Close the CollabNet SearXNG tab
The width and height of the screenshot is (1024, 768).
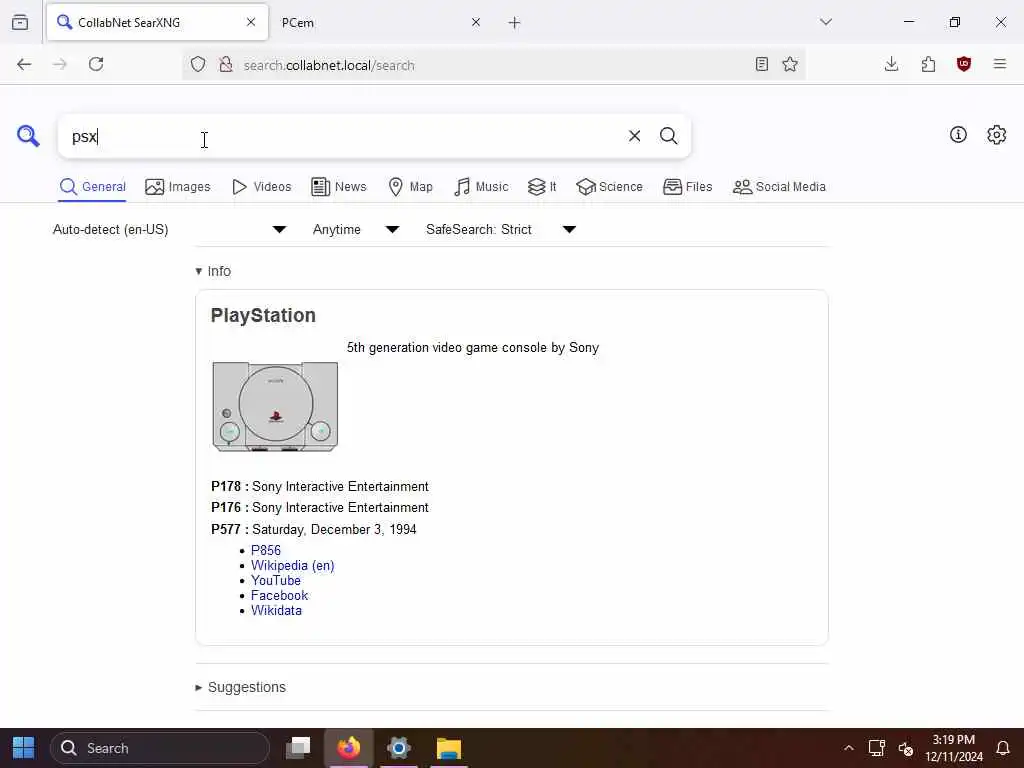(251, 22)
